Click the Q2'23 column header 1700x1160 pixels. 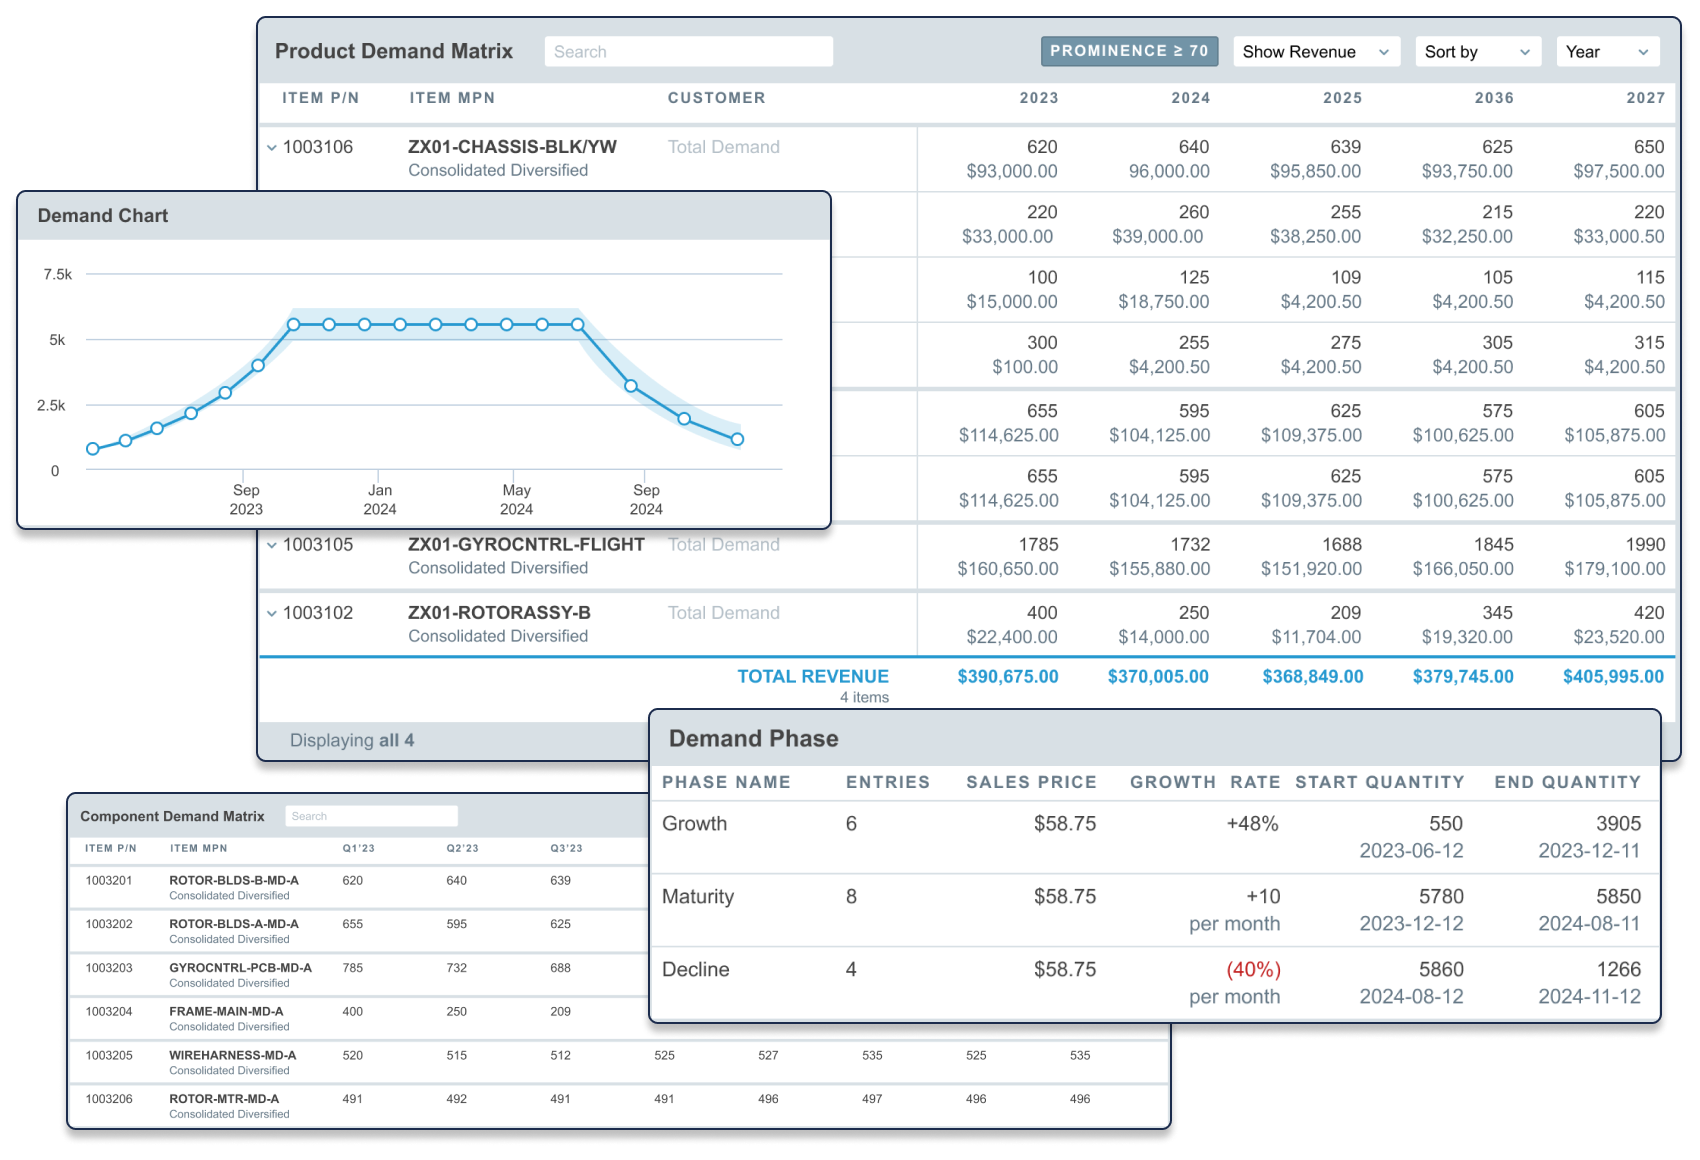(x=462, y=848)
